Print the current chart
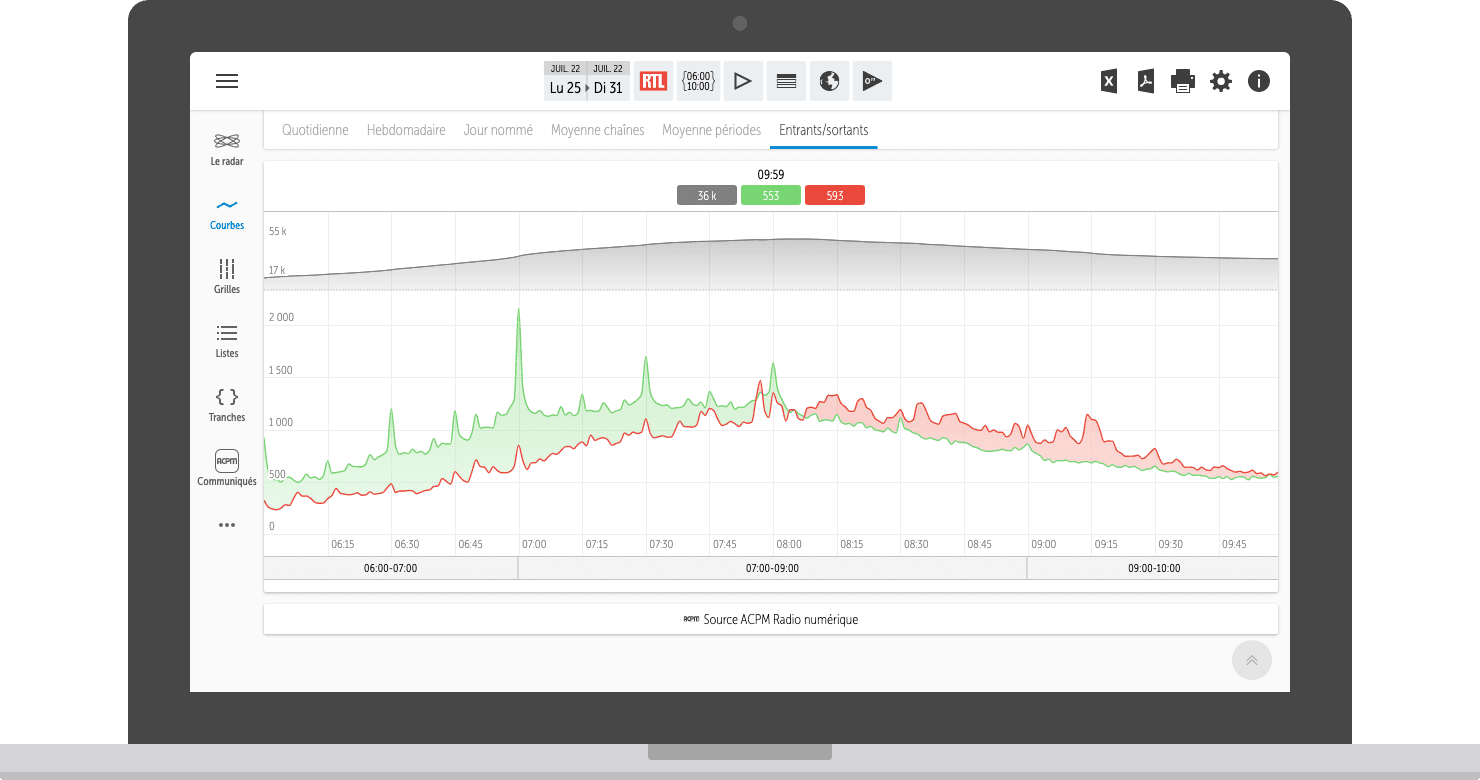This screenshot has height=780, width=1480. point(1183,82)
